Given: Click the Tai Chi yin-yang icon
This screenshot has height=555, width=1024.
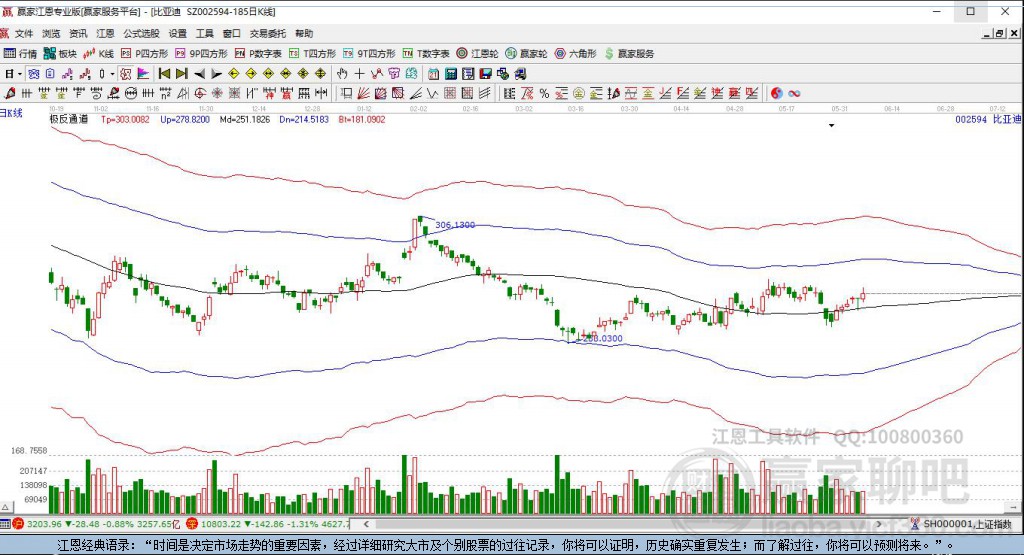Looking at the screenshot, I should 776,93.
